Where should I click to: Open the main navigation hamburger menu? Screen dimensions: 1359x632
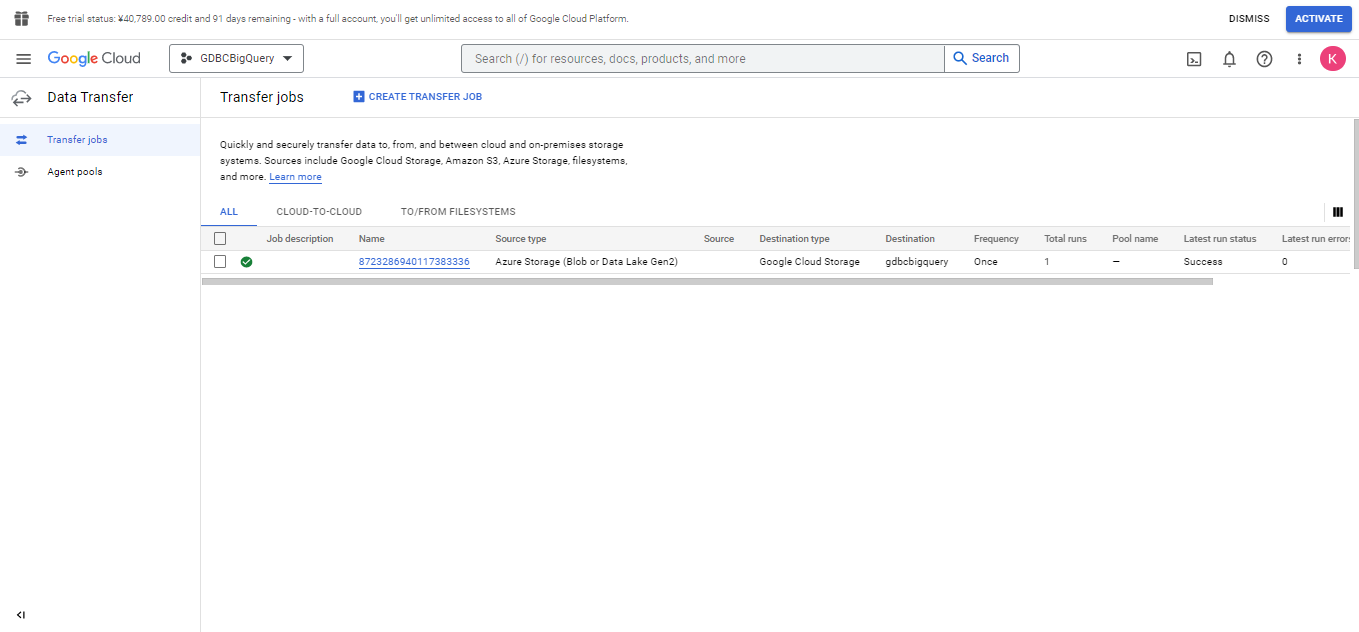(23, 59)
